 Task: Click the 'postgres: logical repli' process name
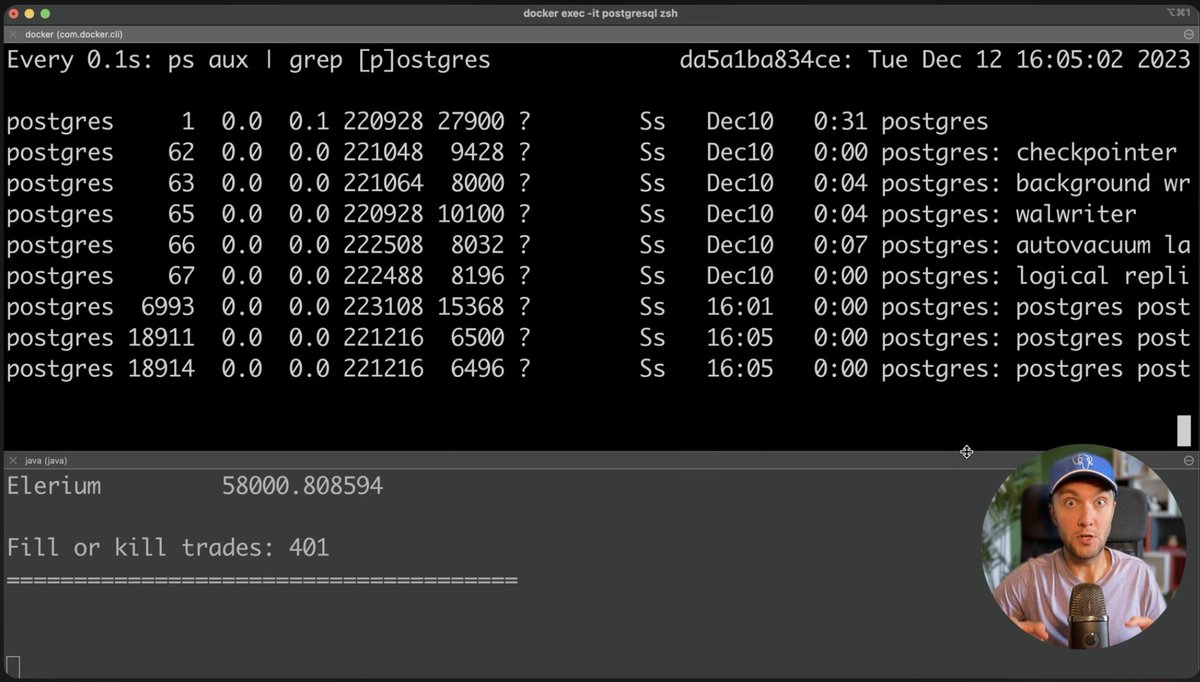[x=1036, y=277]
